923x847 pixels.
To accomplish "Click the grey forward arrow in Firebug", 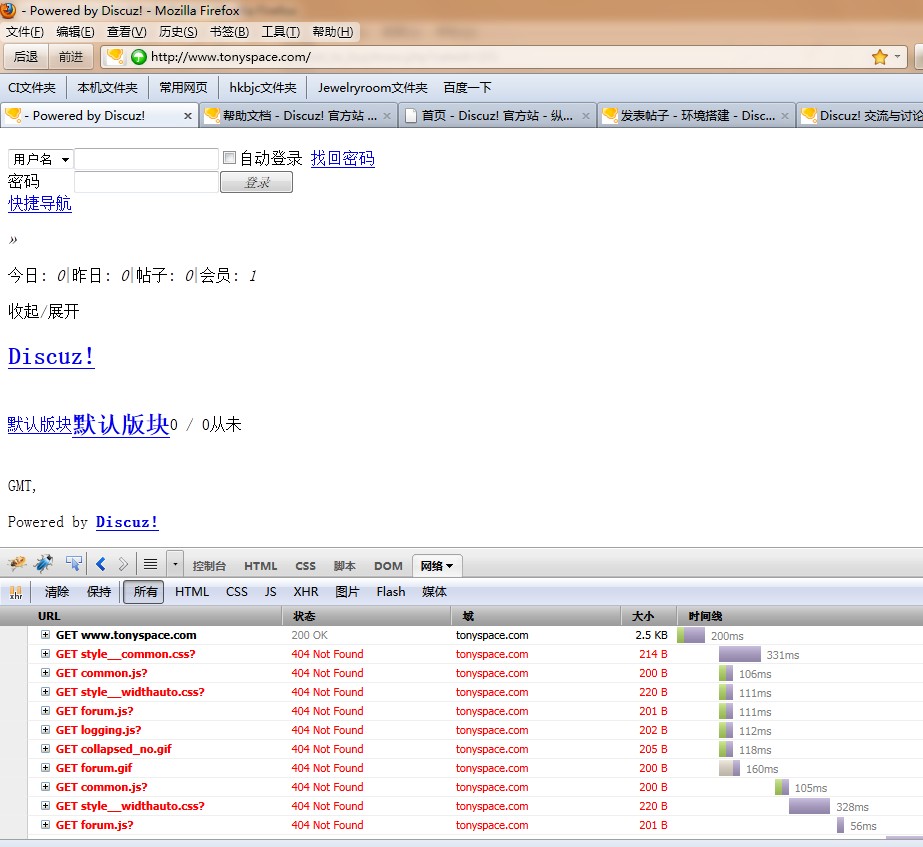I will (x=123, y=564).
